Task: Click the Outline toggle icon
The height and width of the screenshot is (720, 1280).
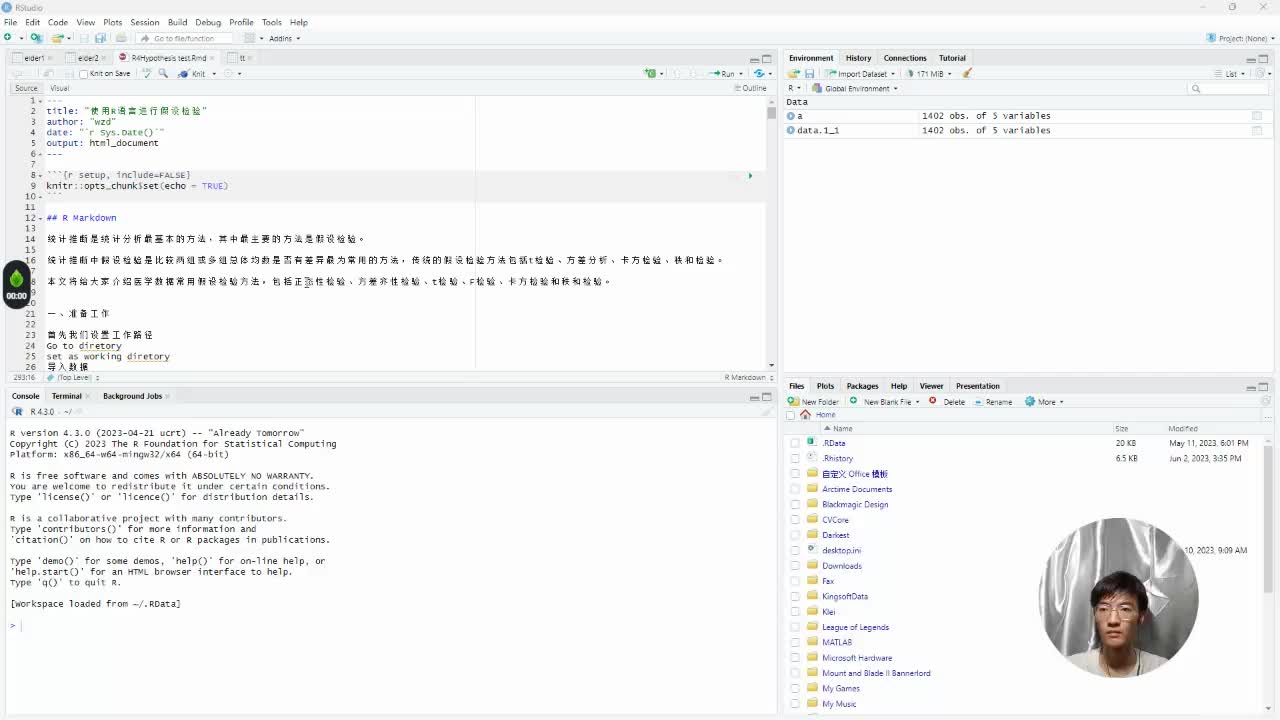Action: pyautogui.click(x=750, y=88)
